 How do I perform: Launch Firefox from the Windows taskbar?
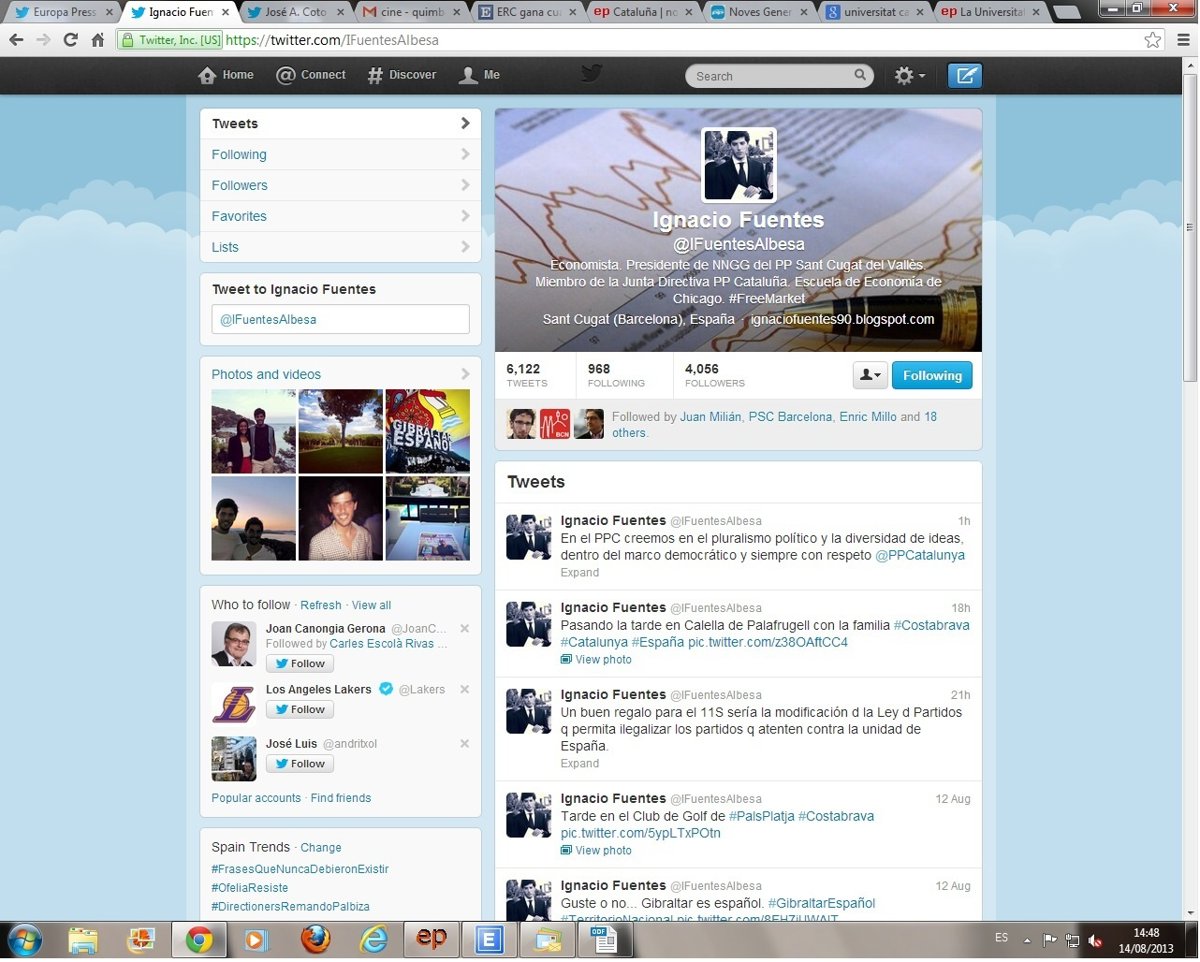[x=315, y=940]
